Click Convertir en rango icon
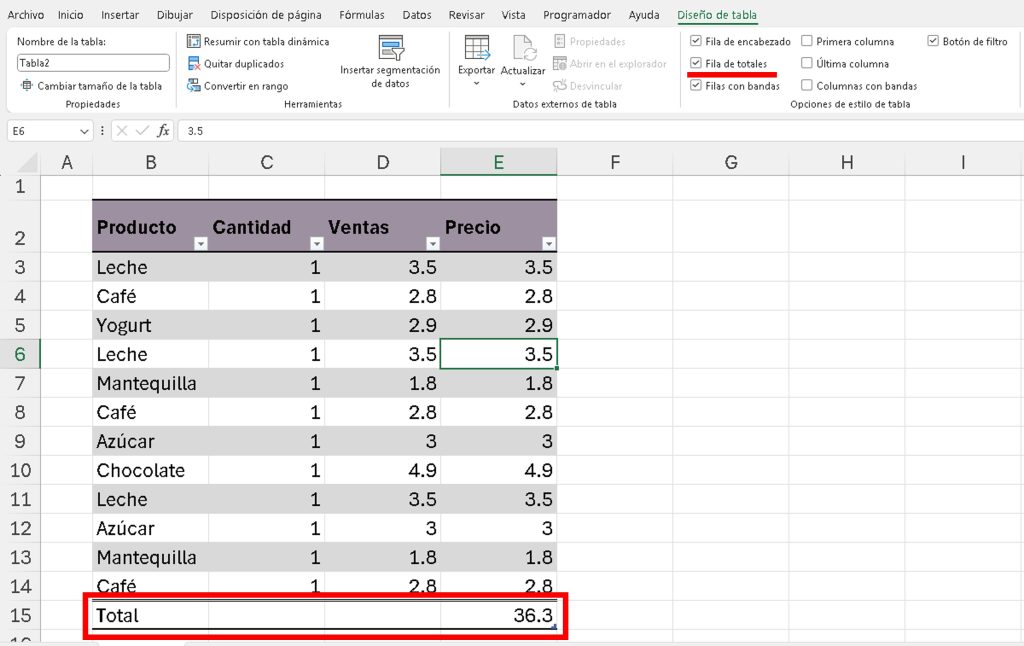The image size is (1024, 646). pos(194,86)
